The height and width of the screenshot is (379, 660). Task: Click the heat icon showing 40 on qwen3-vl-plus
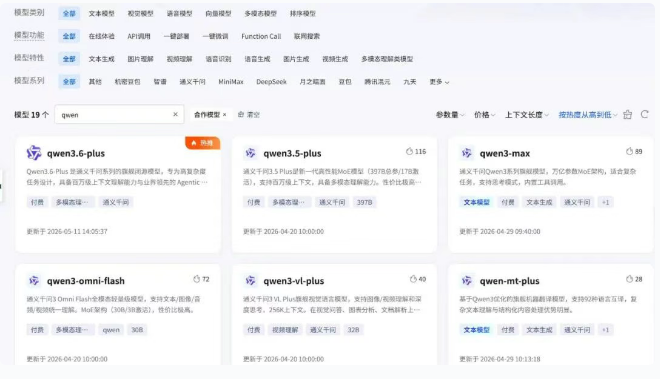click(413, 279)
